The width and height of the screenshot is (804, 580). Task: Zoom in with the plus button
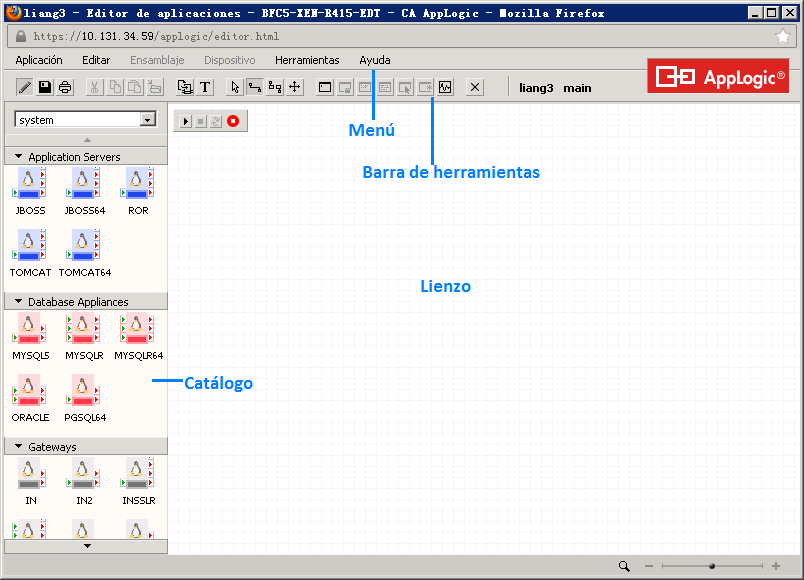776,566
